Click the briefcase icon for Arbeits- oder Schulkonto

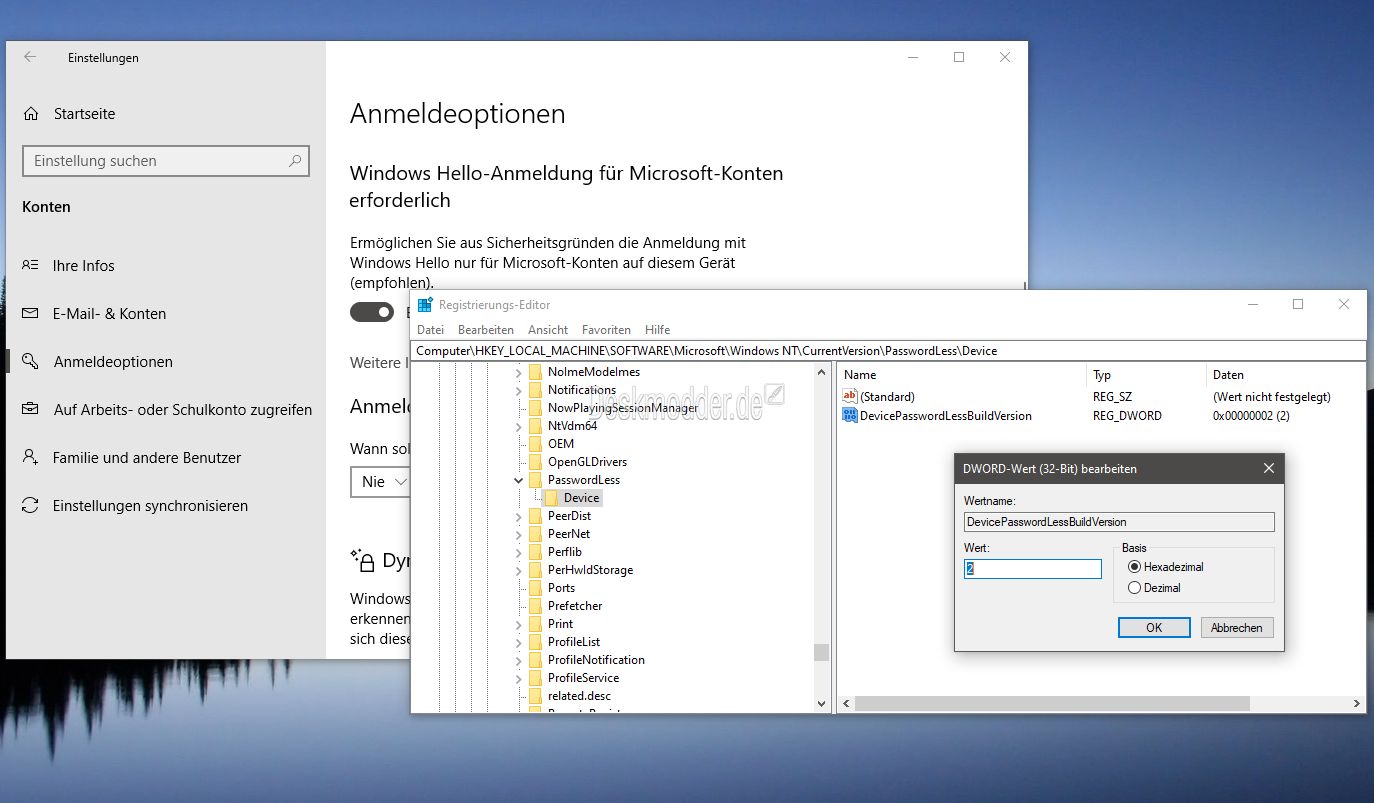point(31,409)
